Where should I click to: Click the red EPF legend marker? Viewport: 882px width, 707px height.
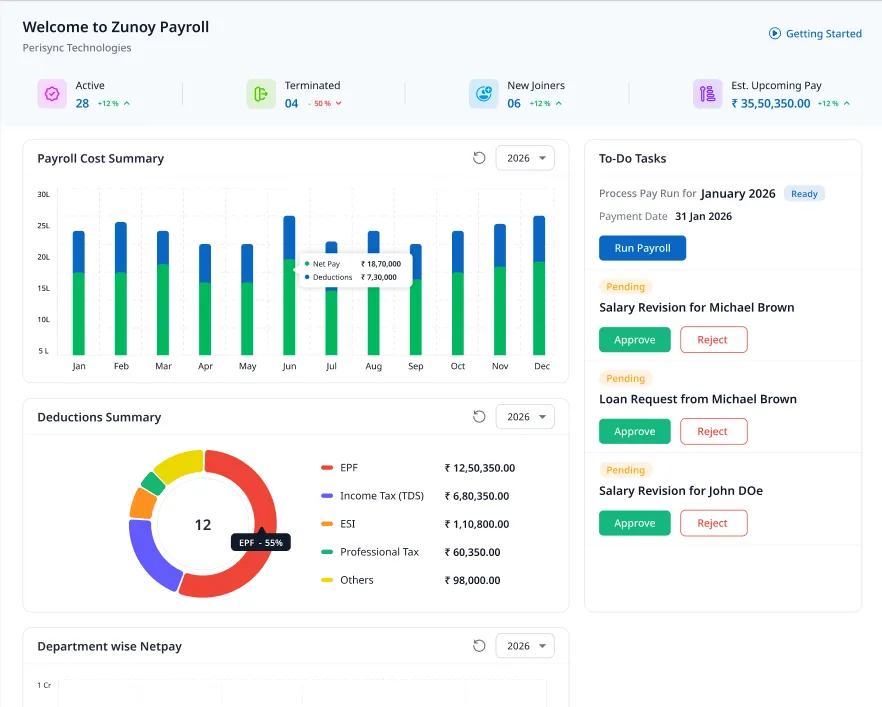coord(327,467)
